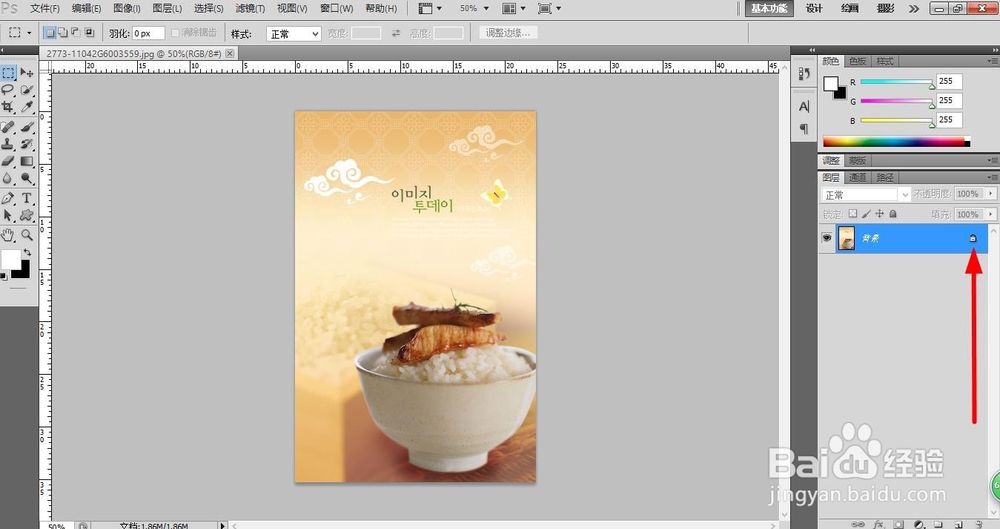Image resolution: width=1000 pixels, height=529 pixels.
Task: Select the Gradient tool
Action: [27, 161]
